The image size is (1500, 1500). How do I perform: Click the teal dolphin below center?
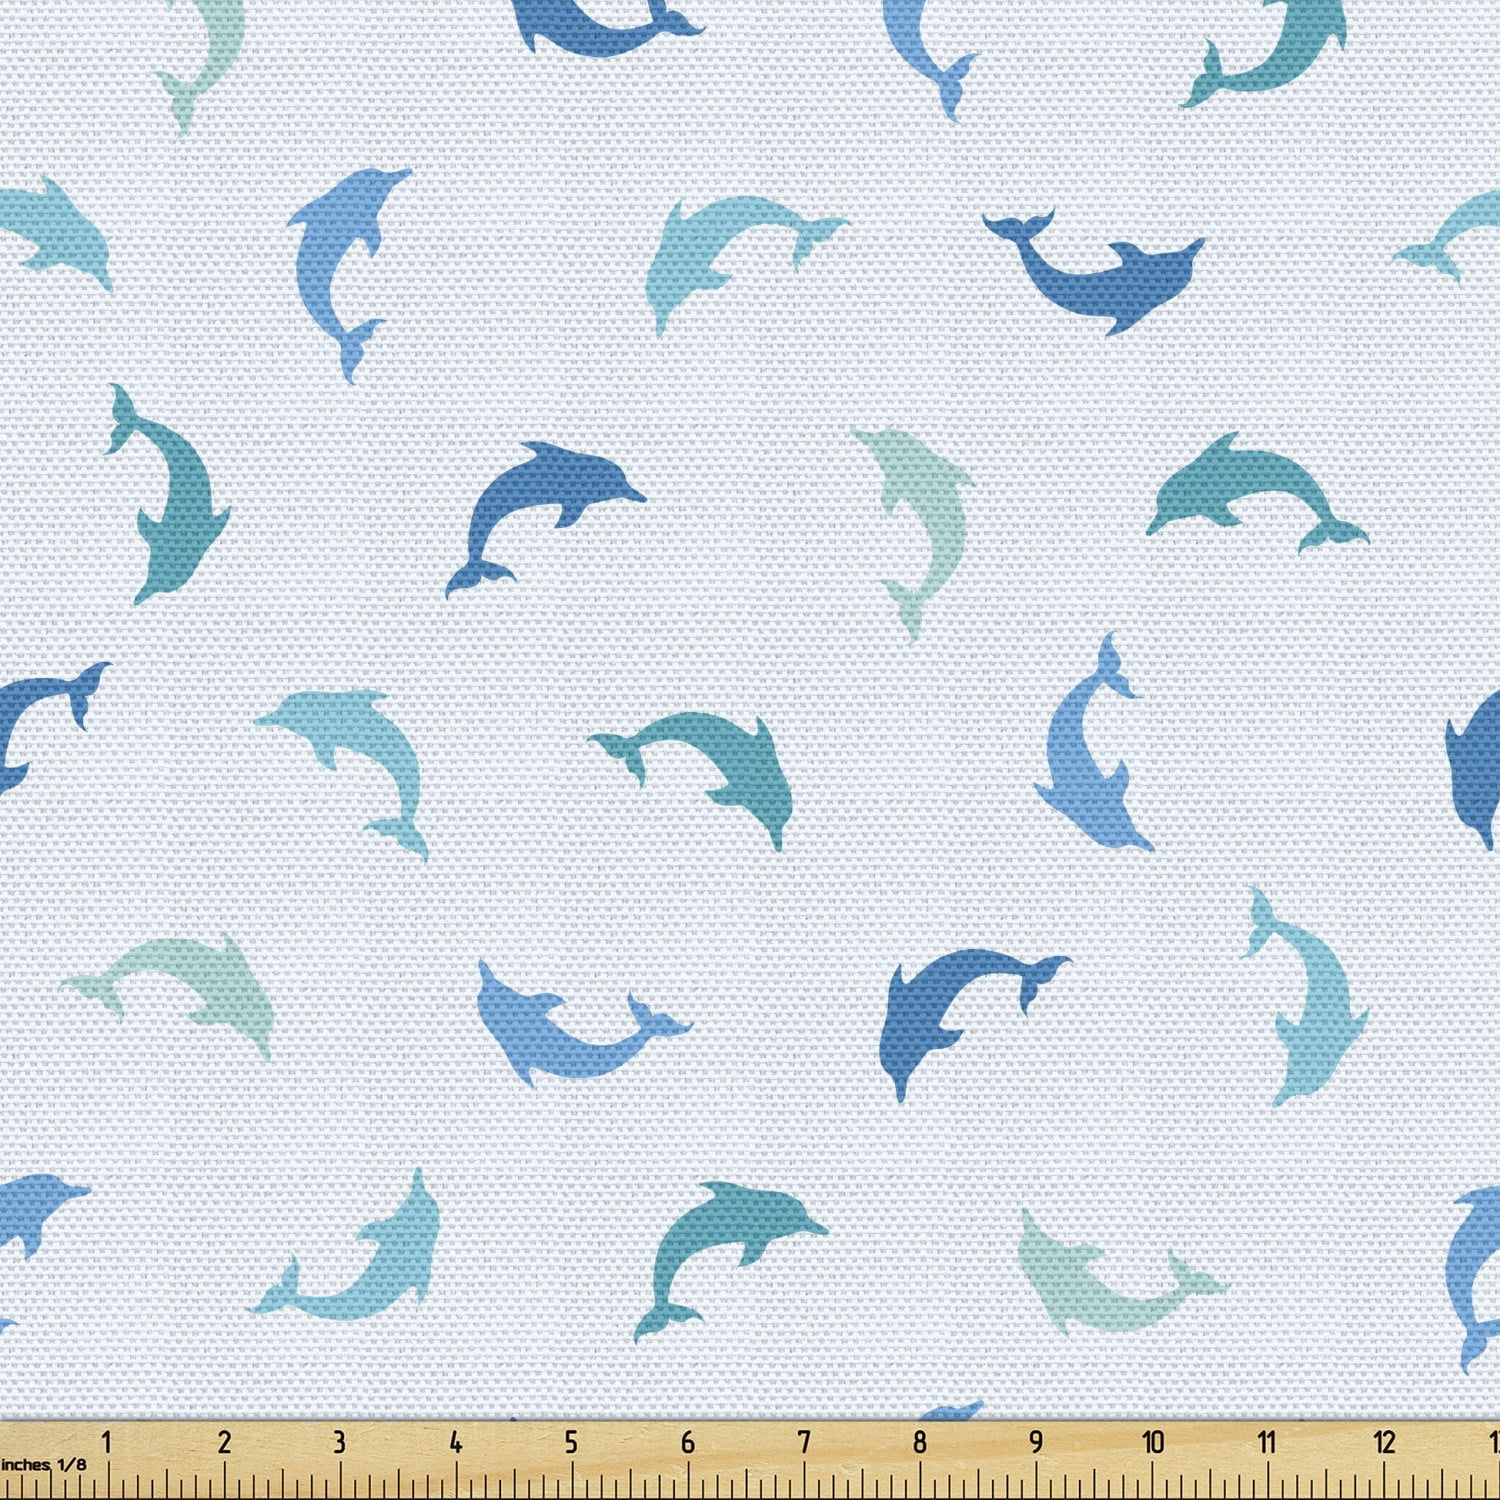coord(700,770)
